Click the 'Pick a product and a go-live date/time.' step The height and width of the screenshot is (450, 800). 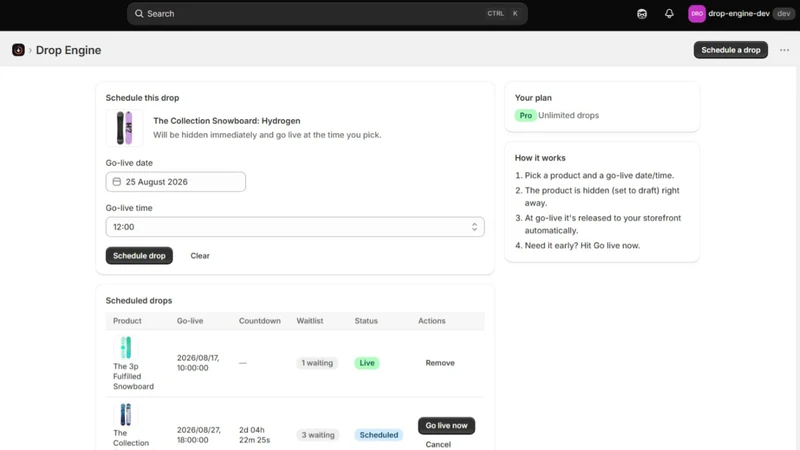click(x=599, y=175)
